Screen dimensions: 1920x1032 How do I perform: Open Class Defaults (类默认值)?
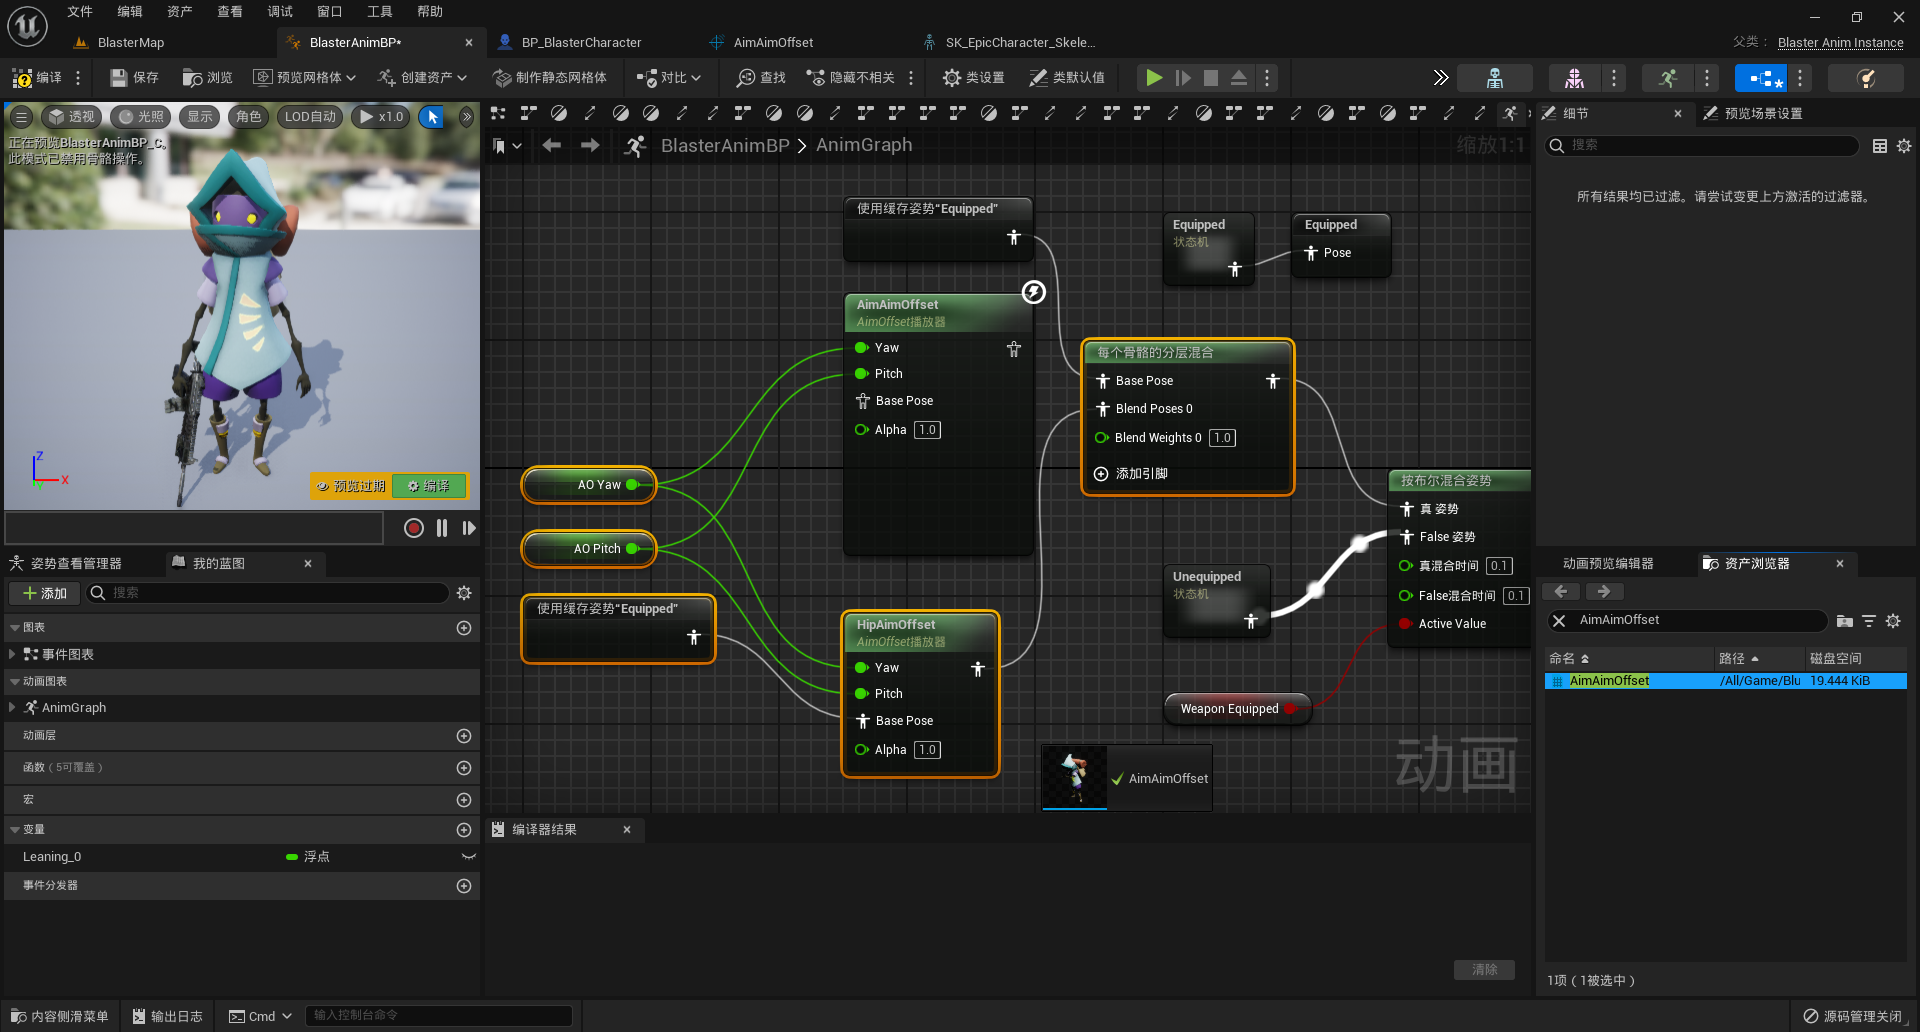tap(1067, 78)
